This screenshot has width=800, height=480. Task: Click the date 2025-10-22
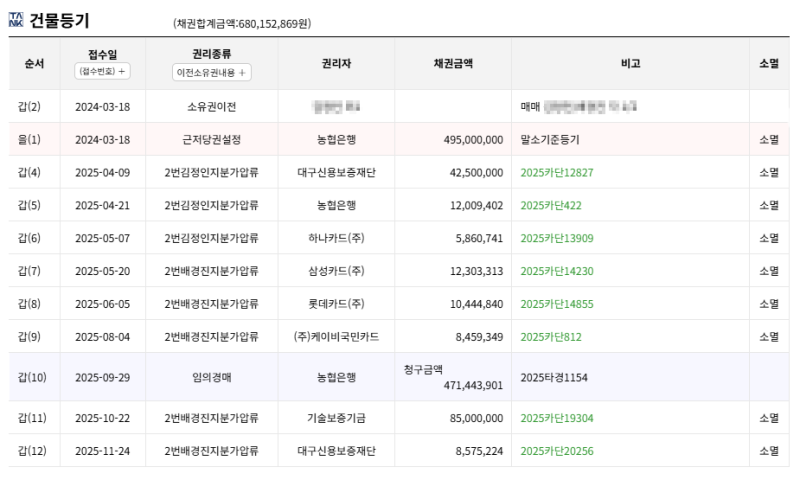tap(103, 418)
